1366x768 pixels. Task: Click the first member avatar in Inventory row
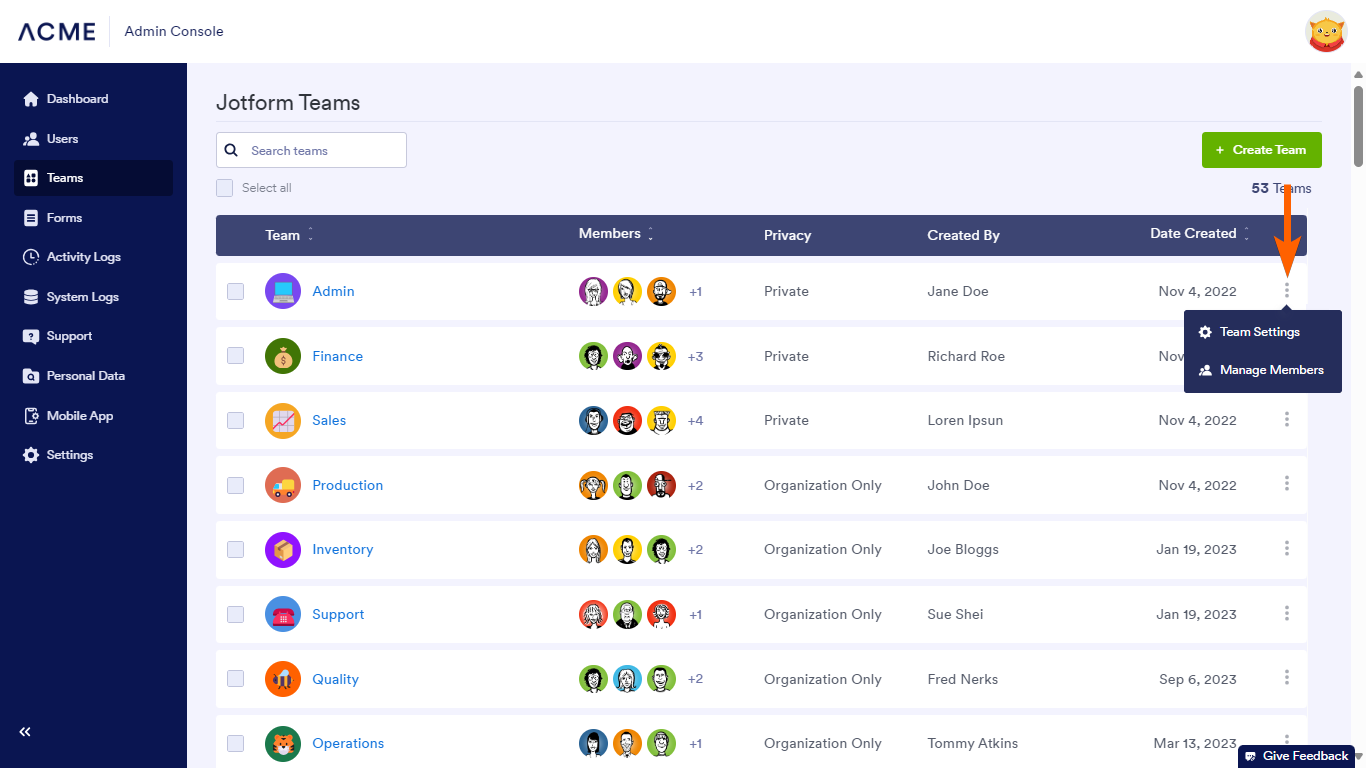594,549
